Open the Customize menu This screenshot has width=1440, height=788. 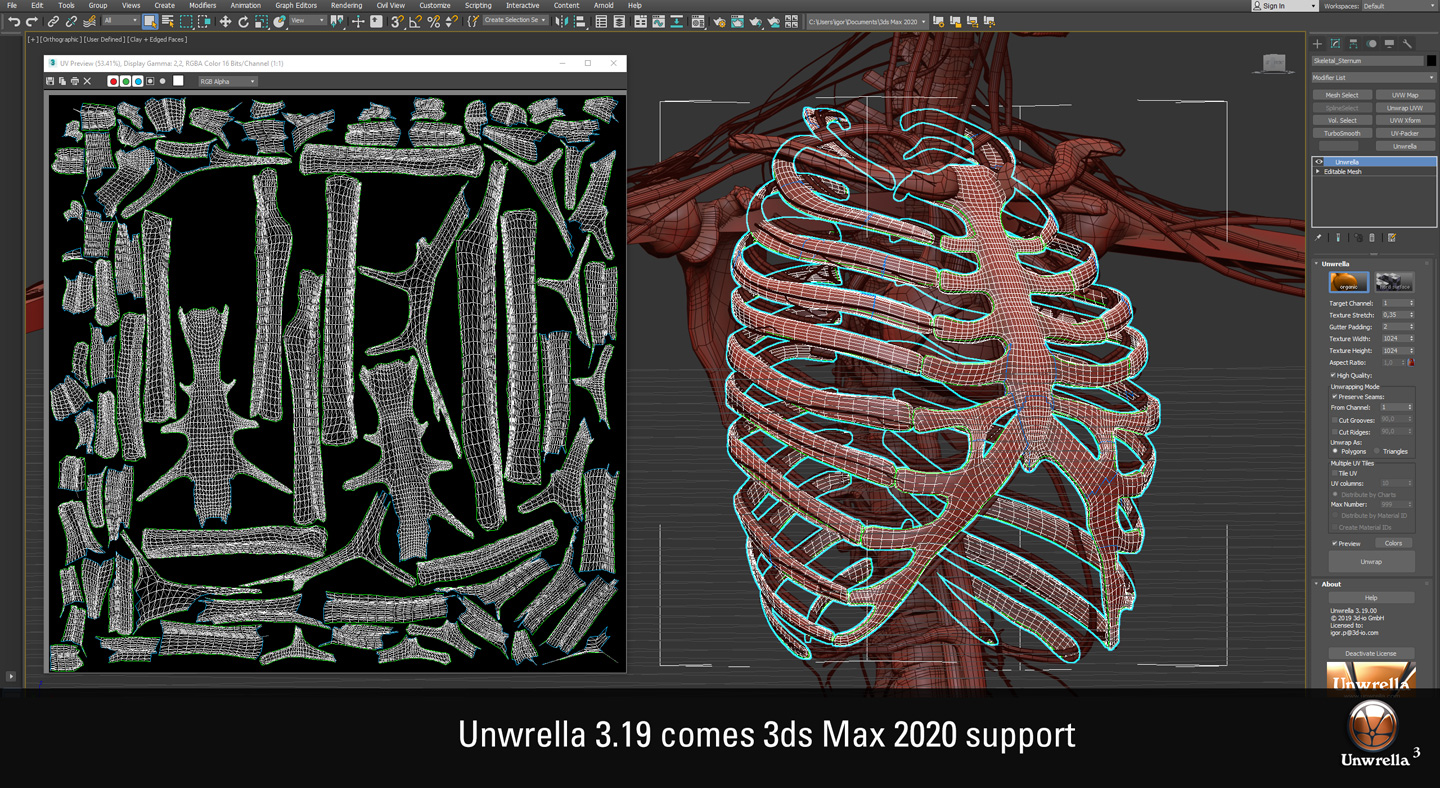tap(434, 6)
